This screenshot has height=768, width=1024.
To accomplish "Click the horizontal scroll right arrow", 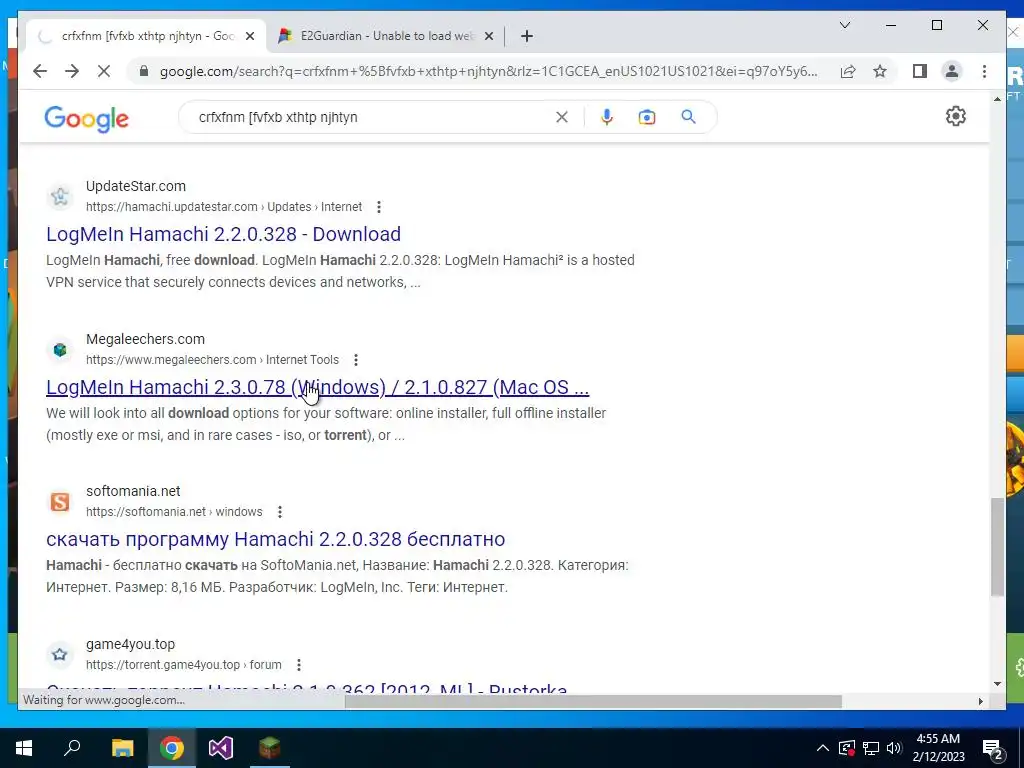I will (x=980, y=701).
